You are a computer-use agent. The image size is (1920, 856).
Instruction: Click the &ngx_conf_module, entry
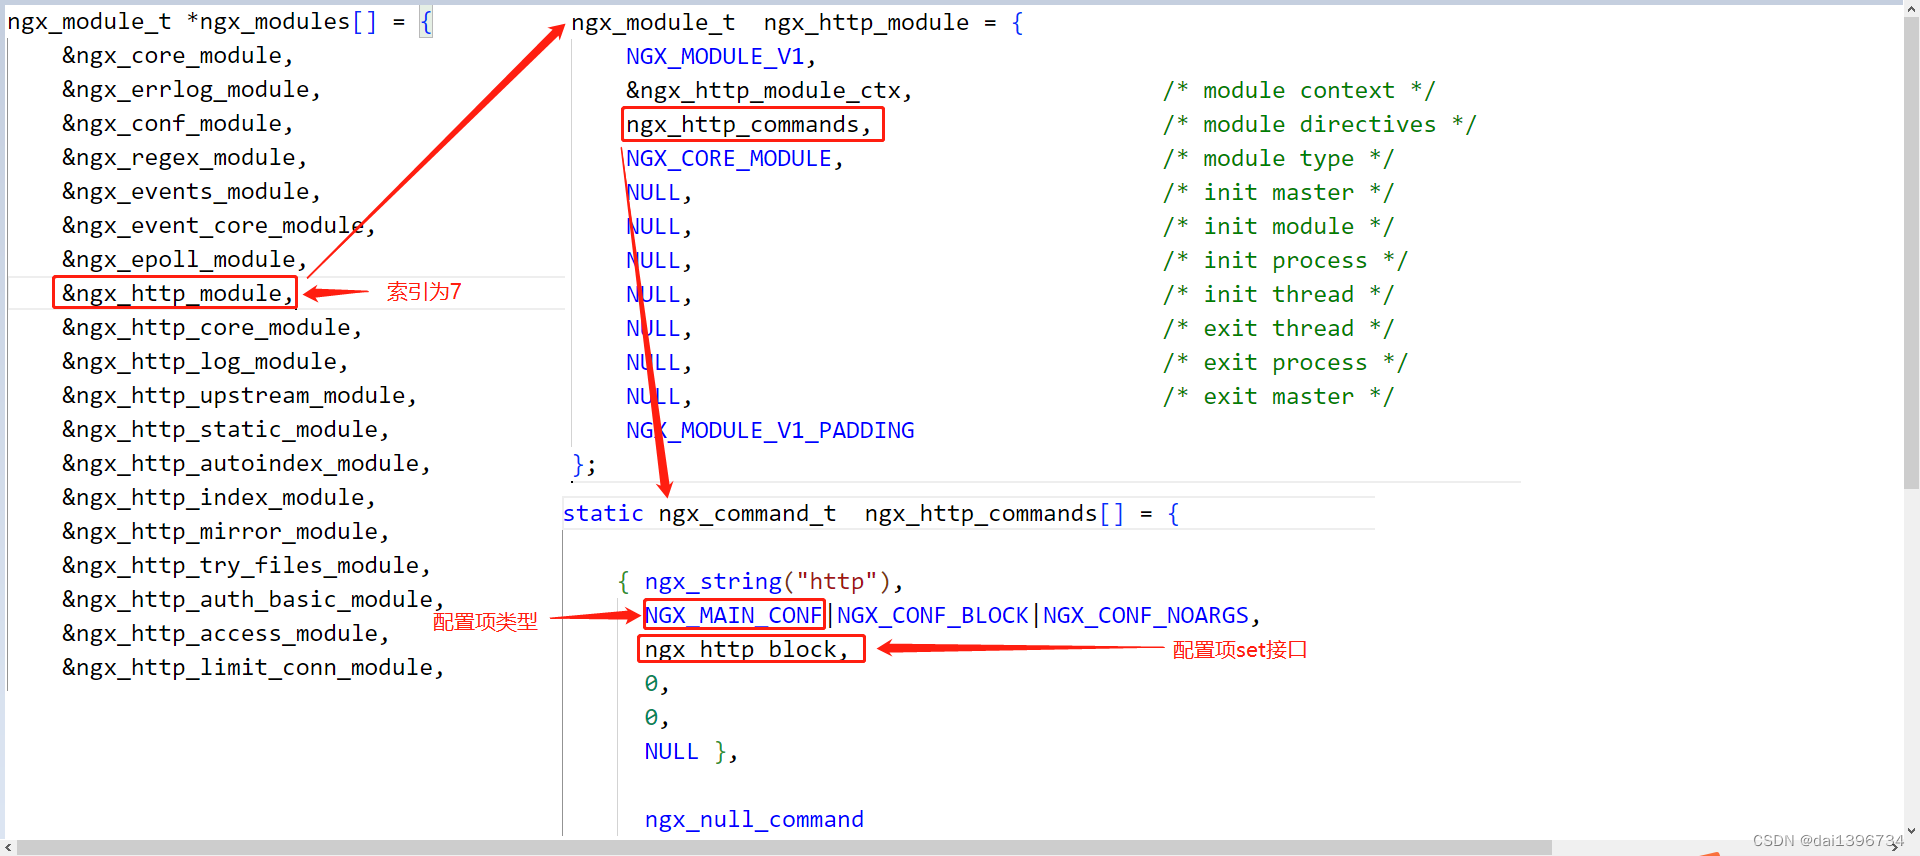click(177, 124)
